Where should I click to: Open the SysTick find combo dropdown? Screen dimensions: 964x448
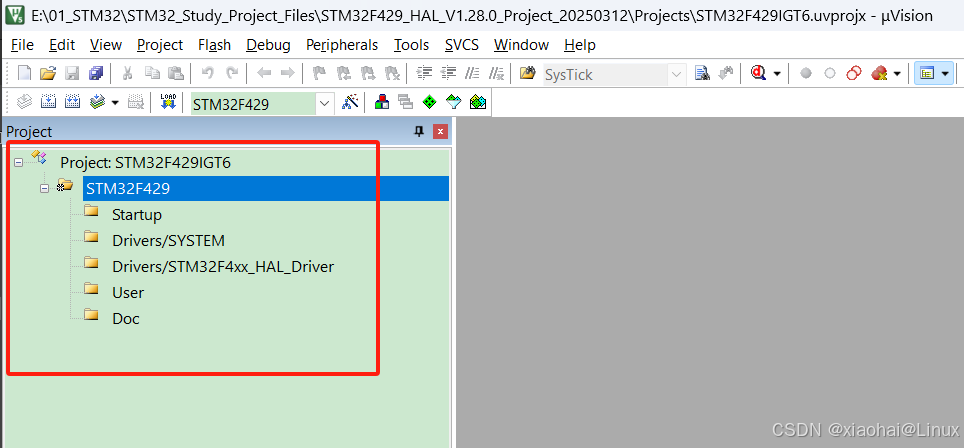[677, 74]
